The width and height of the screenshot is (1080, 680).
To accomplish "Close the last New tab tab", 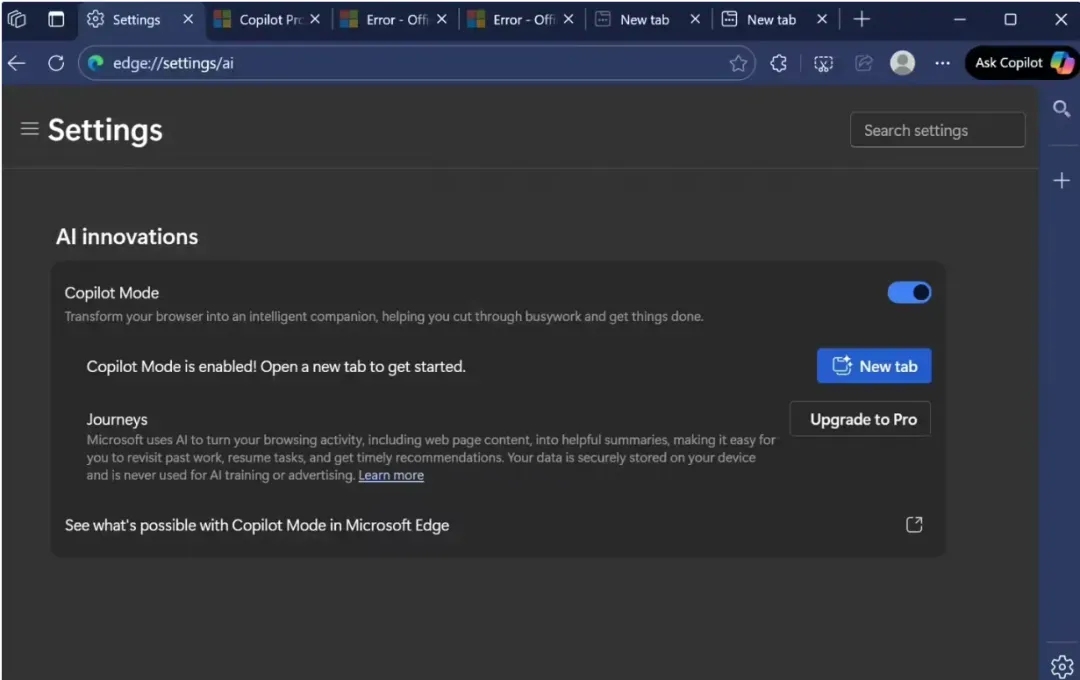I will click(x=822, y=19).
